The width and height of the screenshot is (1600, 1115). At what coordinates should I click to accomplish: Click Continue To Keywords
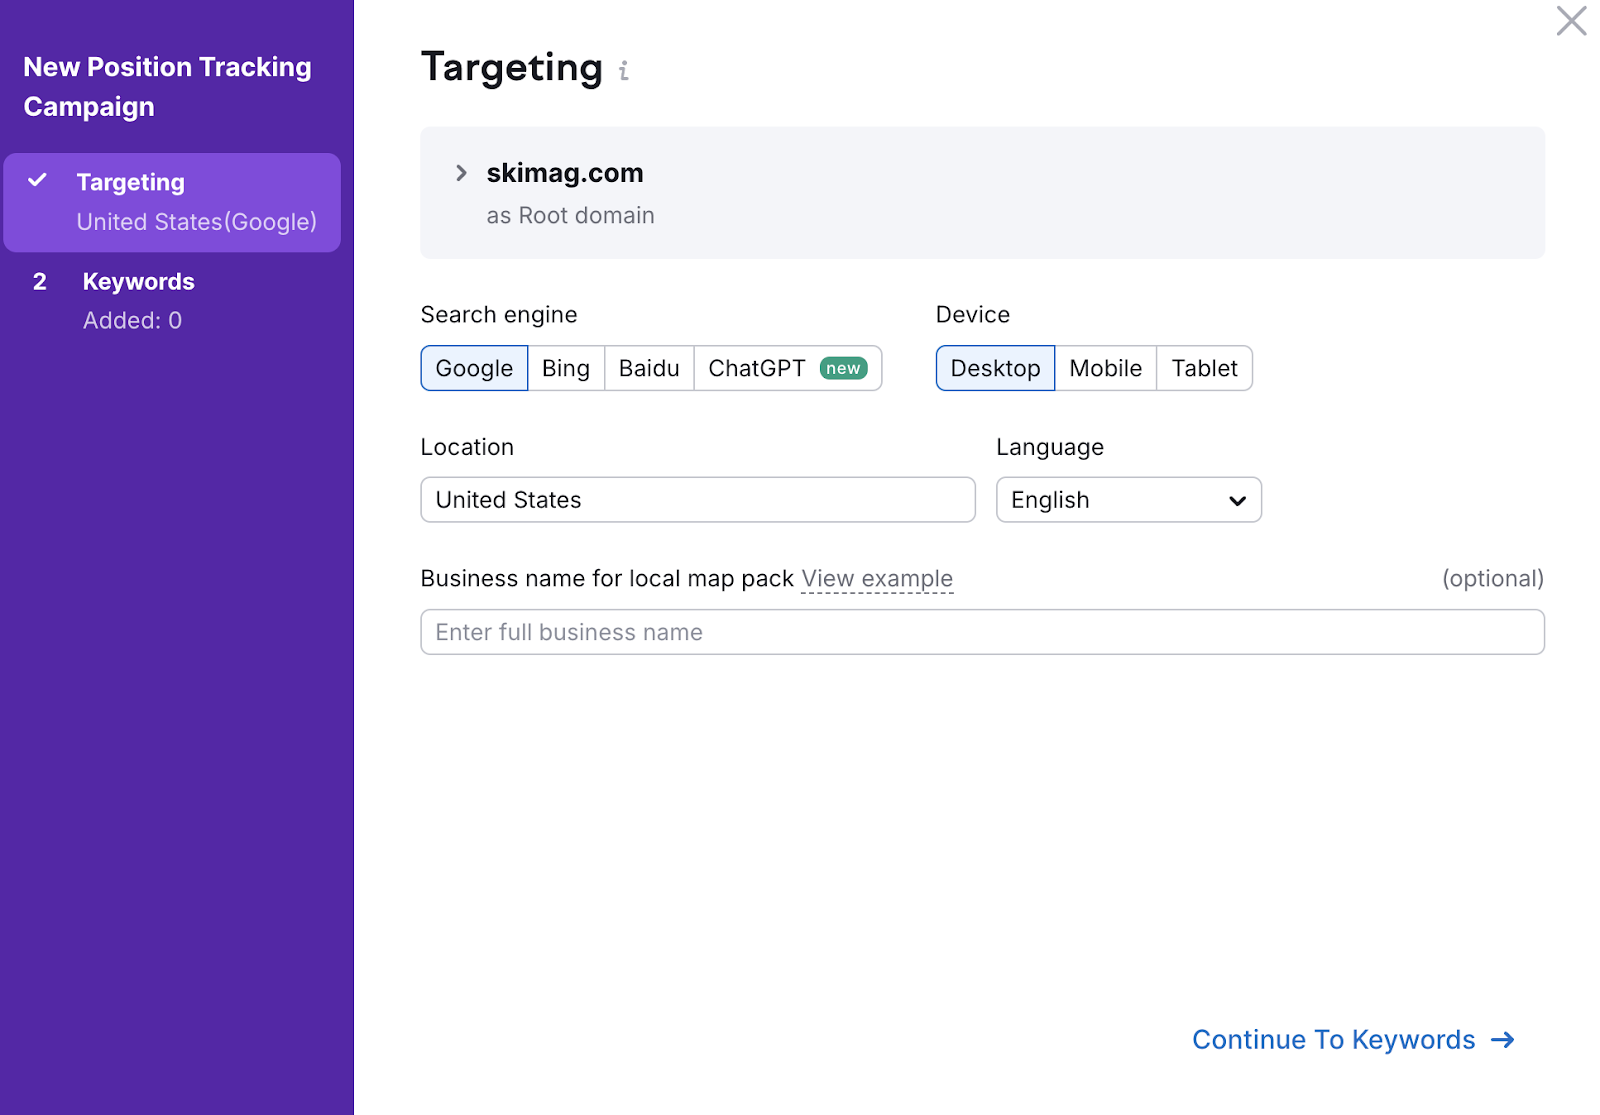click(x=1332, y=1040)
